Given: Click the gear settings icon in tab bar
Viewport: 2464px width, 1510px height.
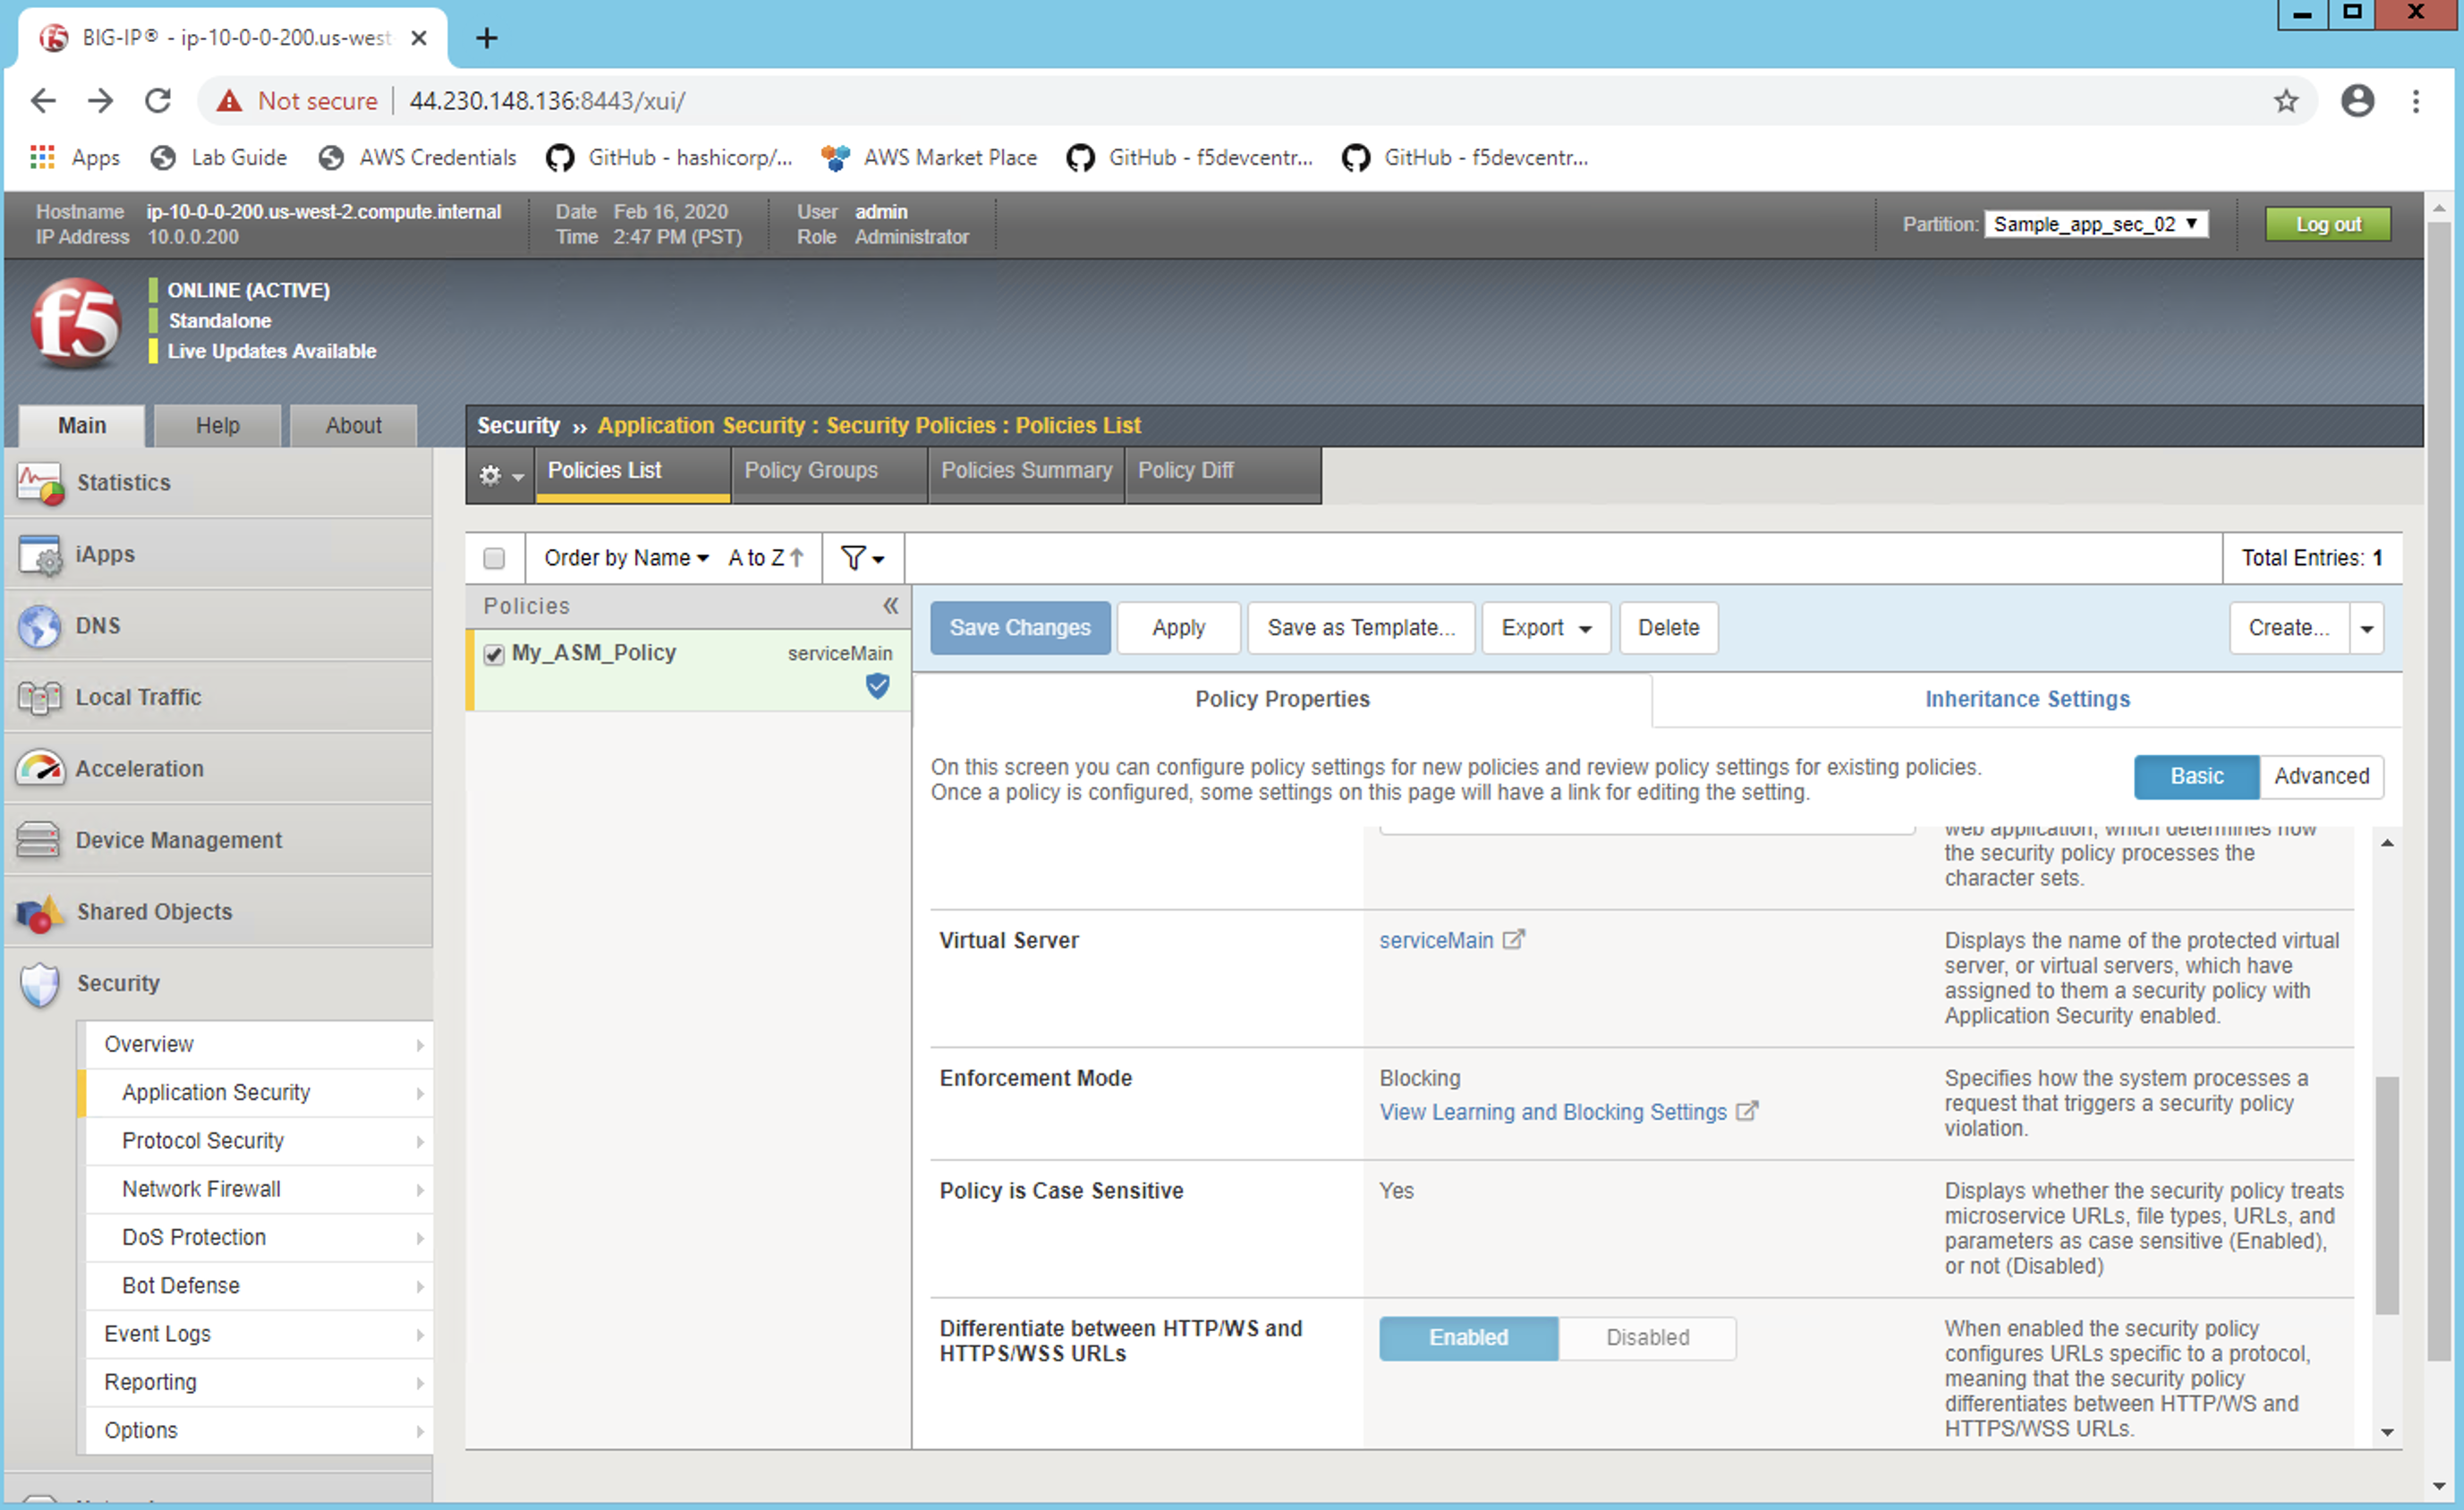Looking at the screenshot, I should (x=490, y=476).
